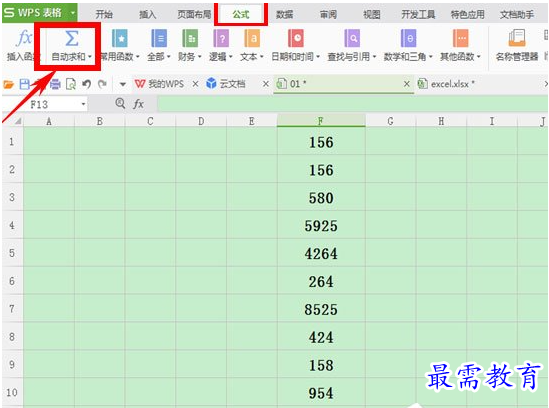Close the 云文档 tab
This screenshot has height=408, width=549.
pos(266,84)
